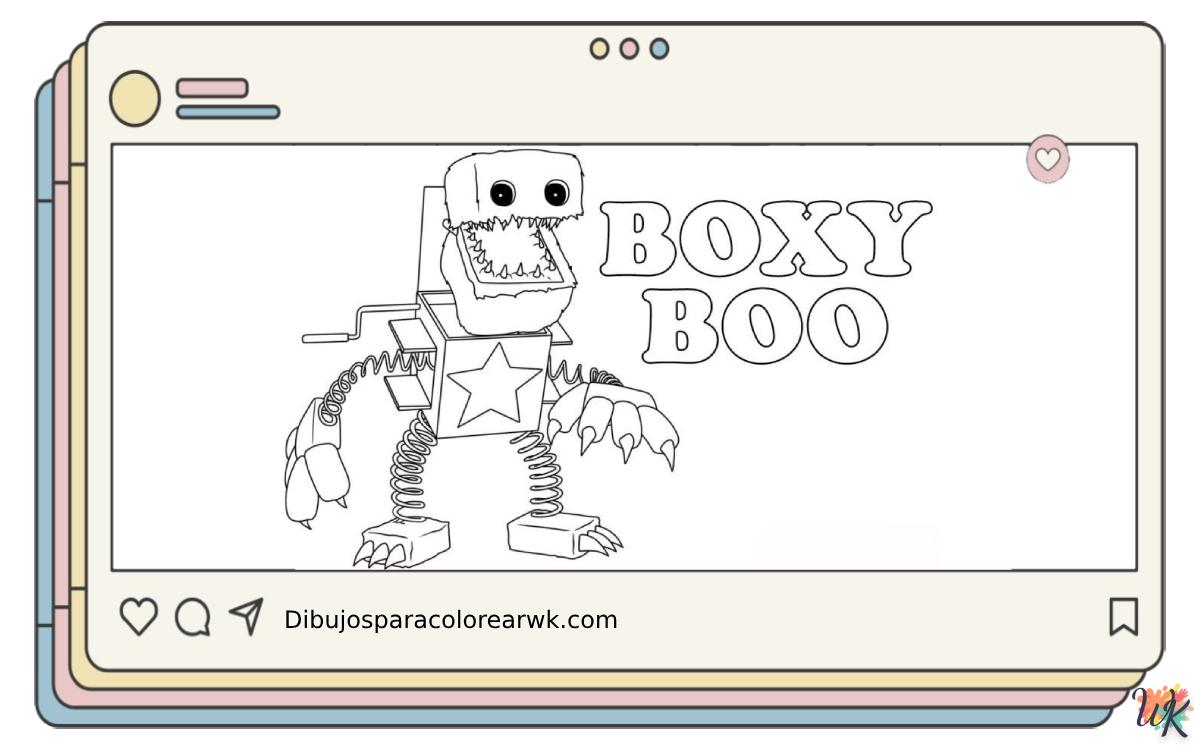Save the post with the bookmark icon
The width and height of the screenshot is (1200, 750).
click(x=1123, y=617)
